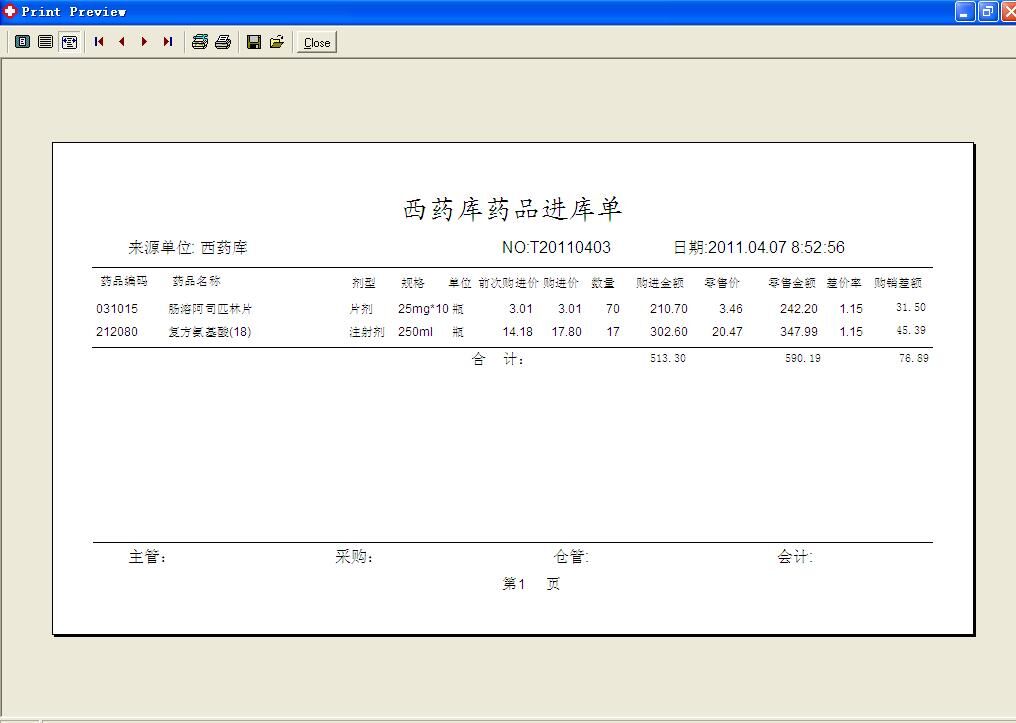Save report using floppy disk icon

click(254, 42)
